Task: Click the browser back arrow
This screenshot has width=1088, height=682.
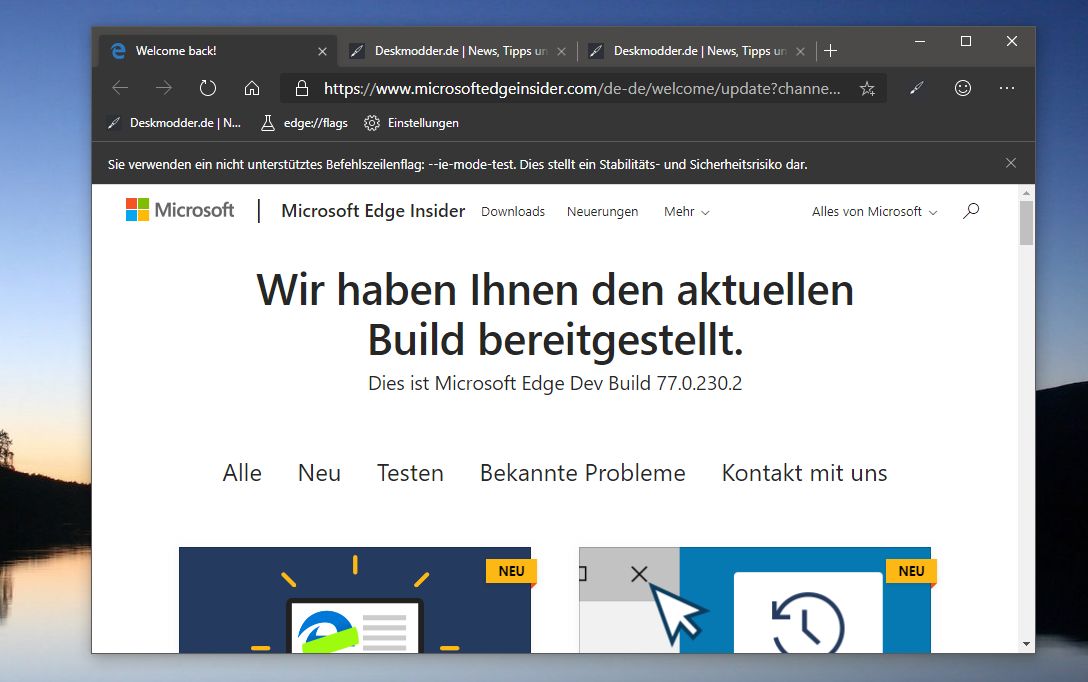Action: pyautogui.click(x=120, y=88)
